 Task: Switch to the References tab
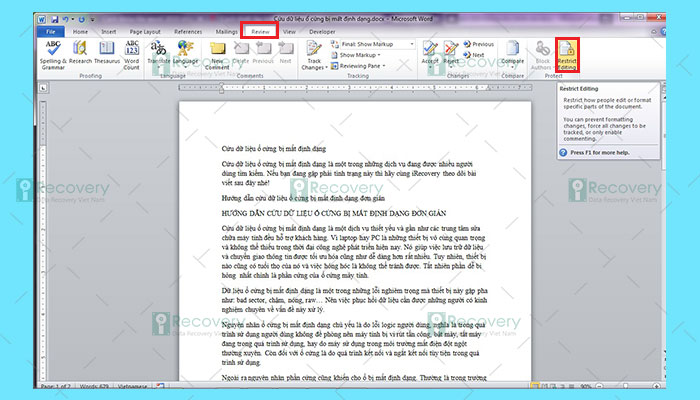coord(188,32)
